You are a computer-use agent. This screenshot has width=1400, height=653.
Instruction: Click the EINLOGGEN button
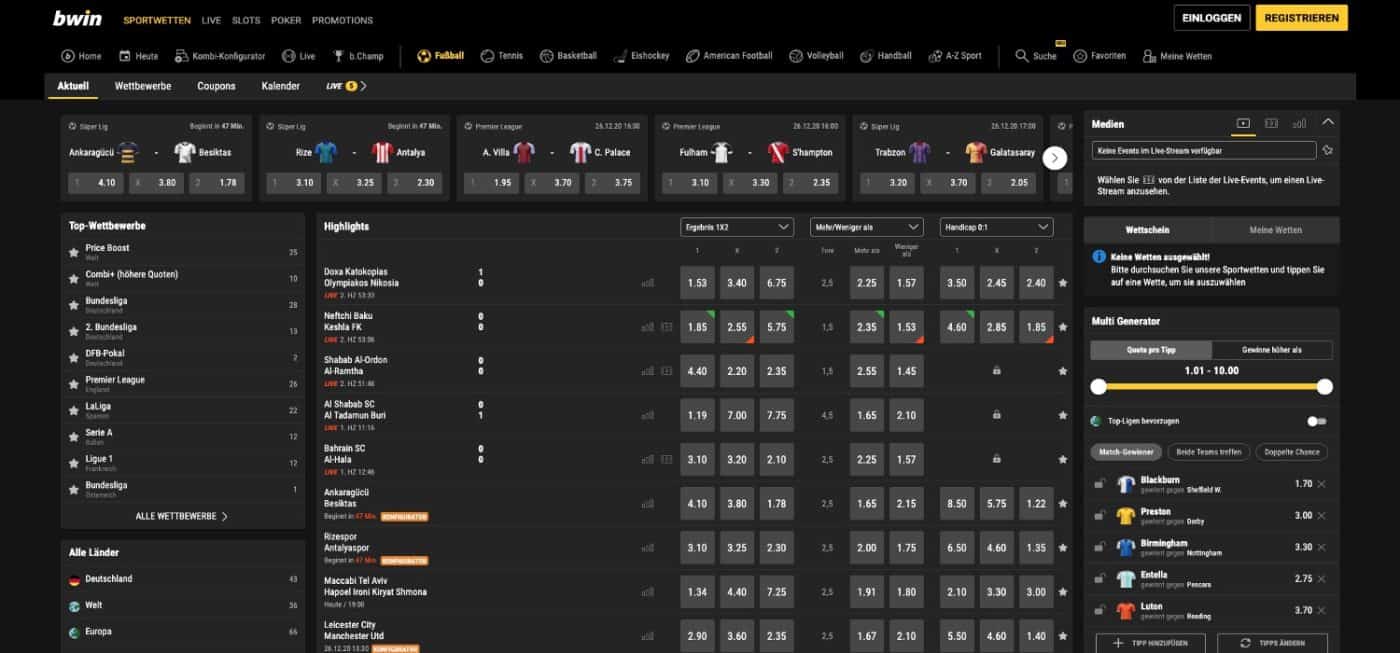(1211, 18)
